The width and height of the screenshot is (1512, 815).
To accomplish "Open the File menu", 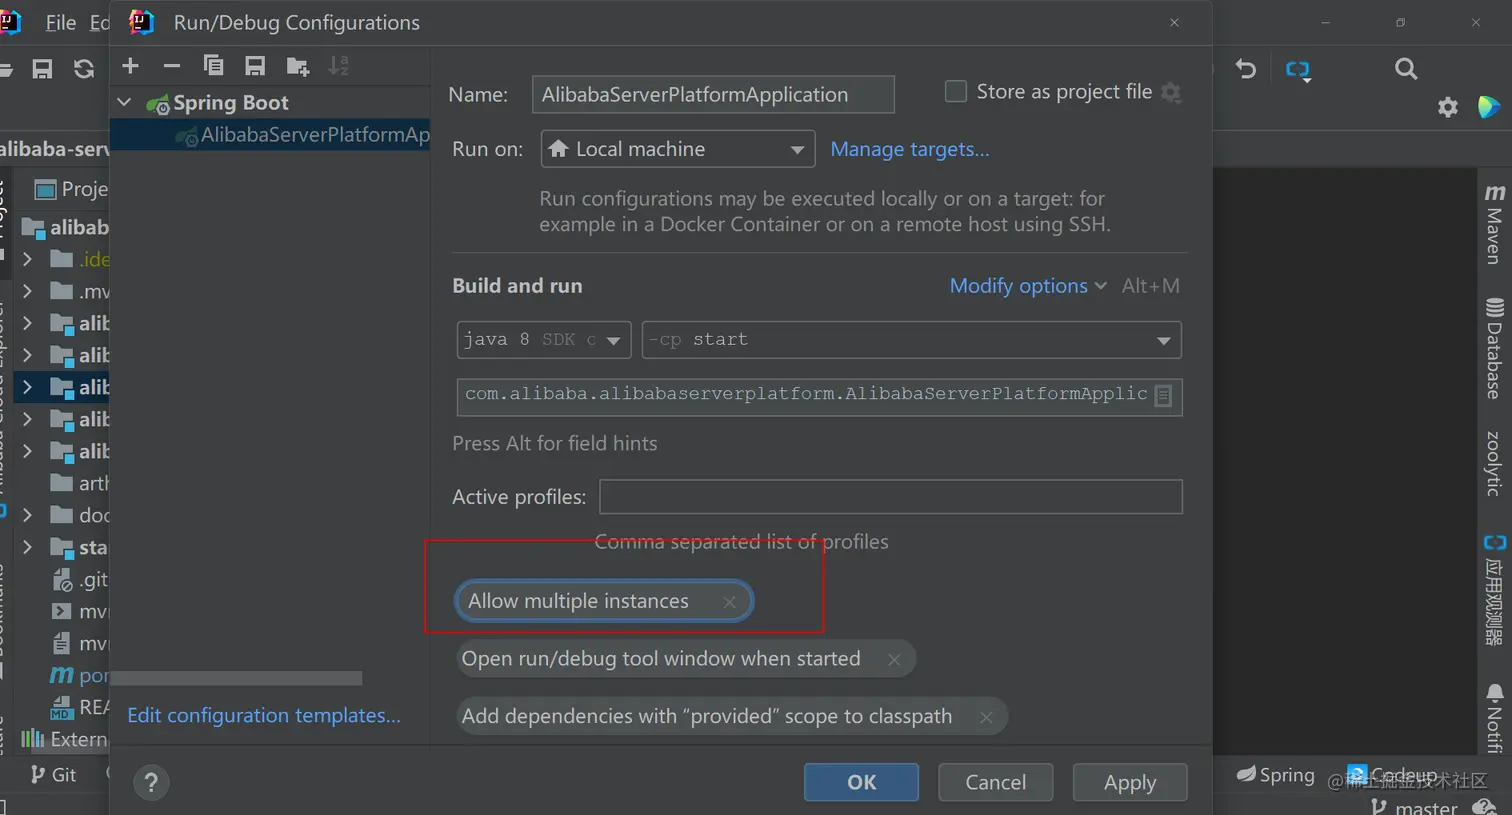I will click(x=60, y=22).
